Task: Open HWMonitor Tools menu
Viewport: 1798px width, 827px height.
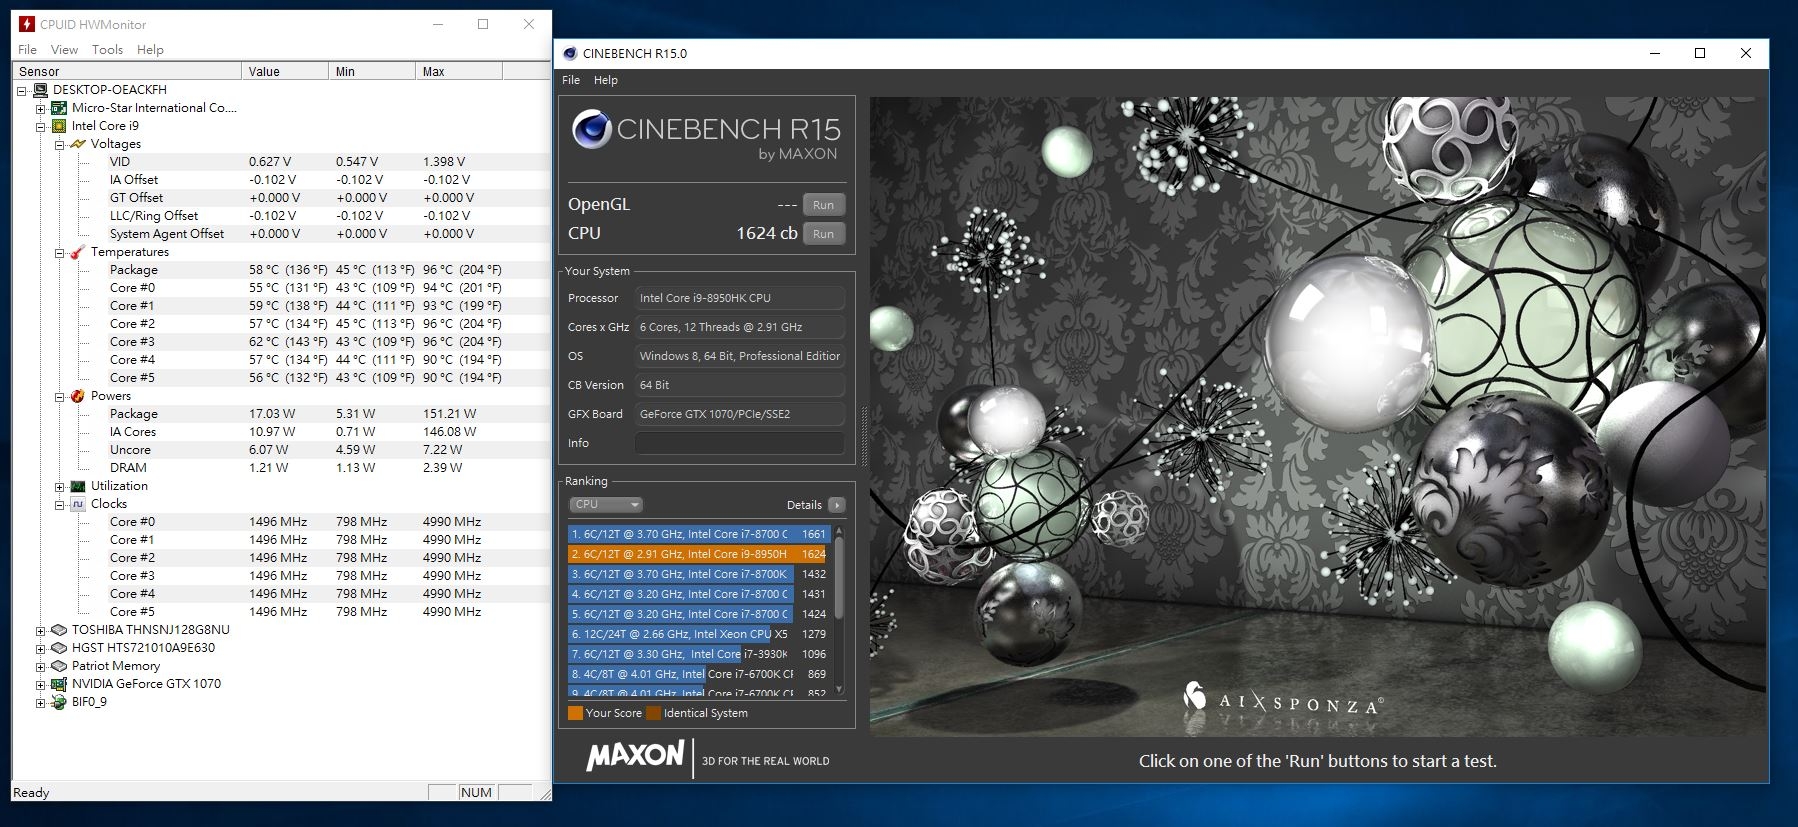Action: coord(107,49)
